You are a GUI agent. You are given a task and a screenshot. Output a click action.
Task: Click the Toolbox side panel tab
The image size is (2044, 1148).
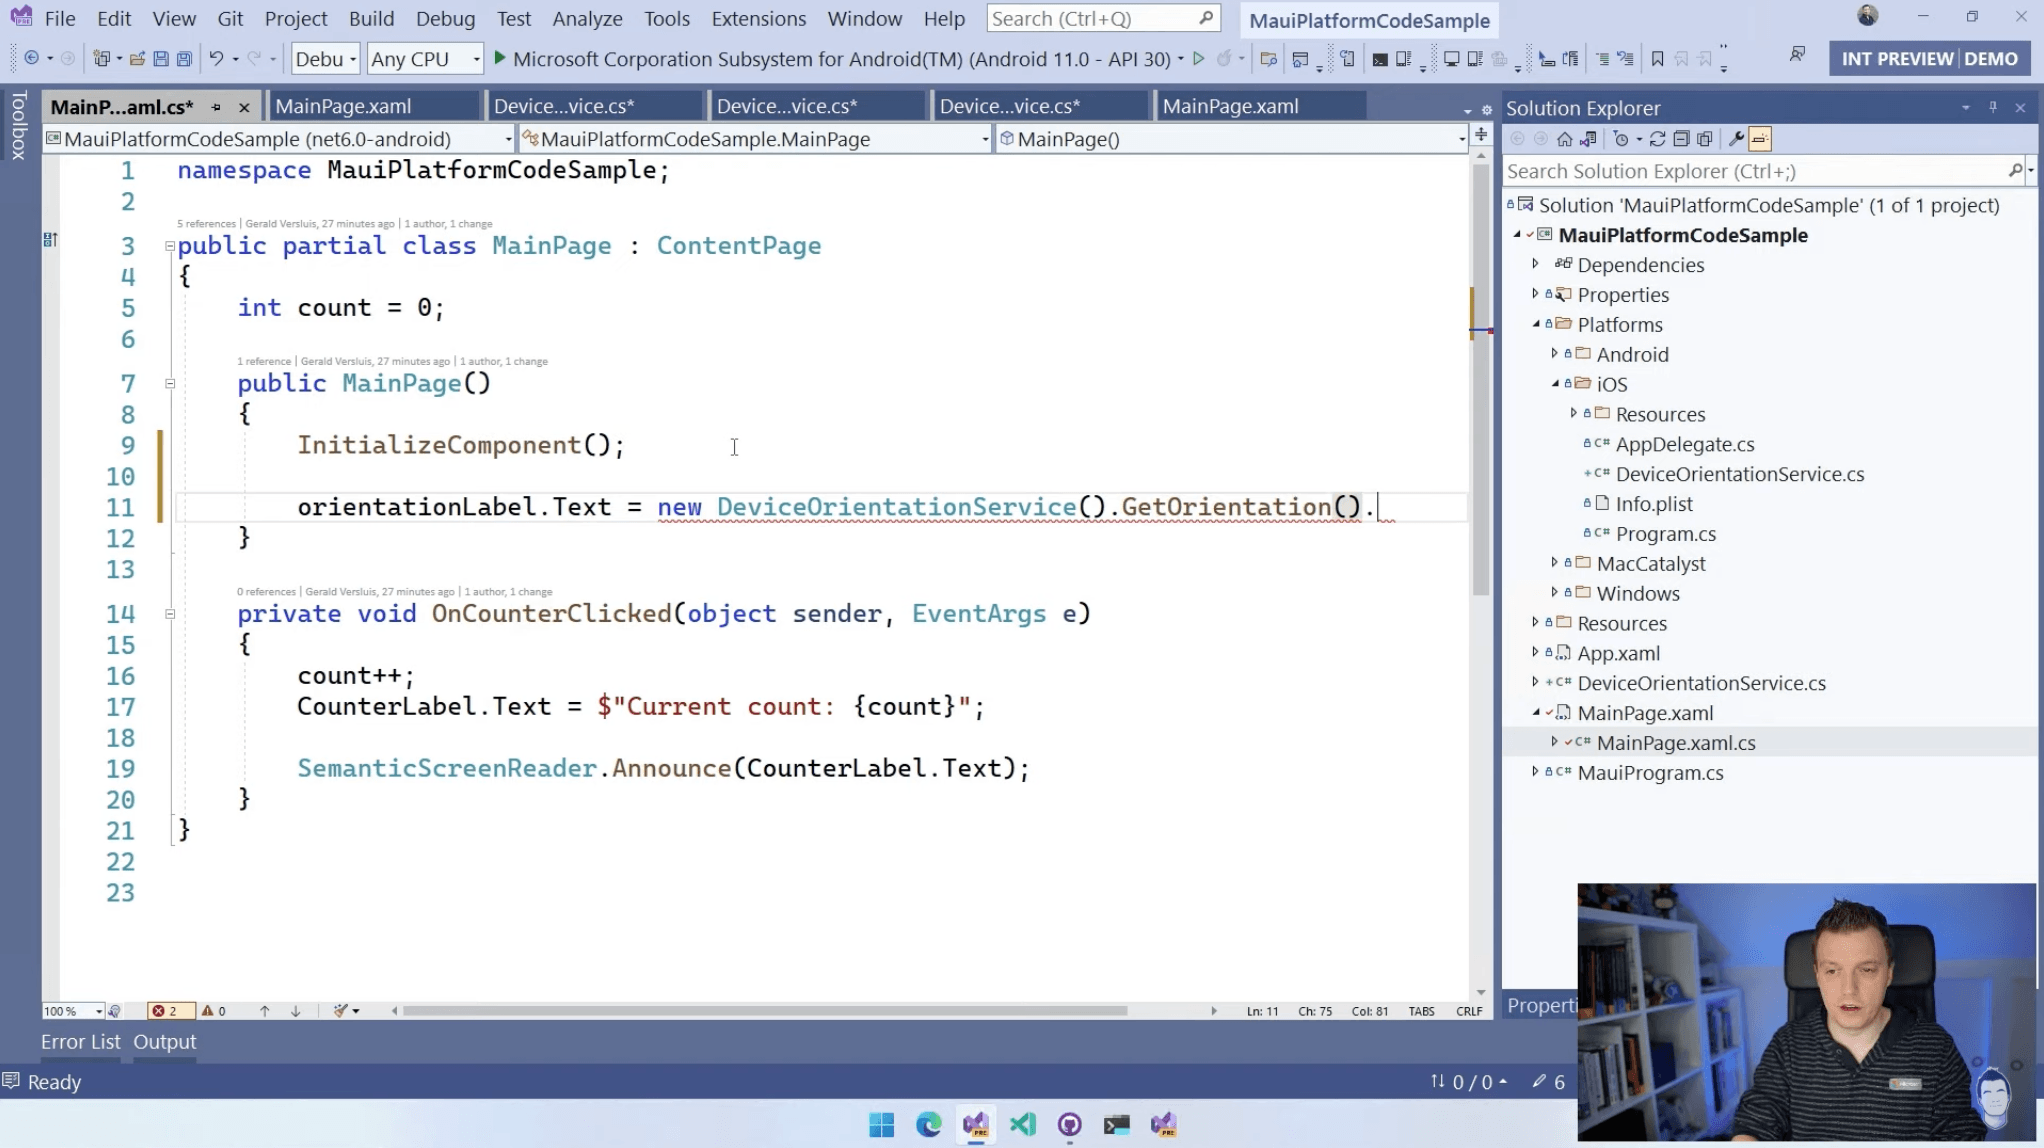click(x=18, y=126)
